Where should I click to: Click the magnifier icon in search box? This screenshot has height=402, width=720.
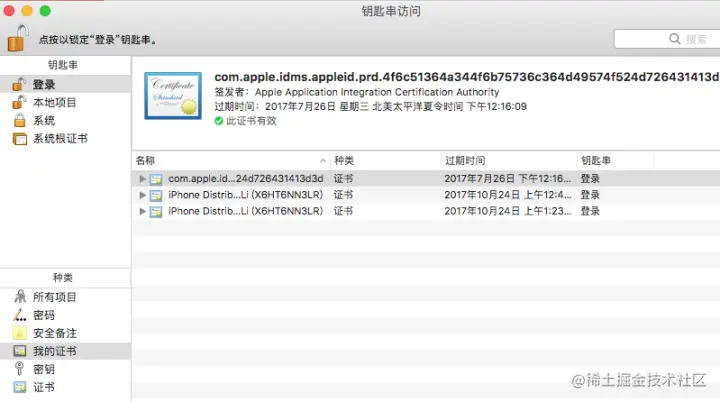coord(675,39)
